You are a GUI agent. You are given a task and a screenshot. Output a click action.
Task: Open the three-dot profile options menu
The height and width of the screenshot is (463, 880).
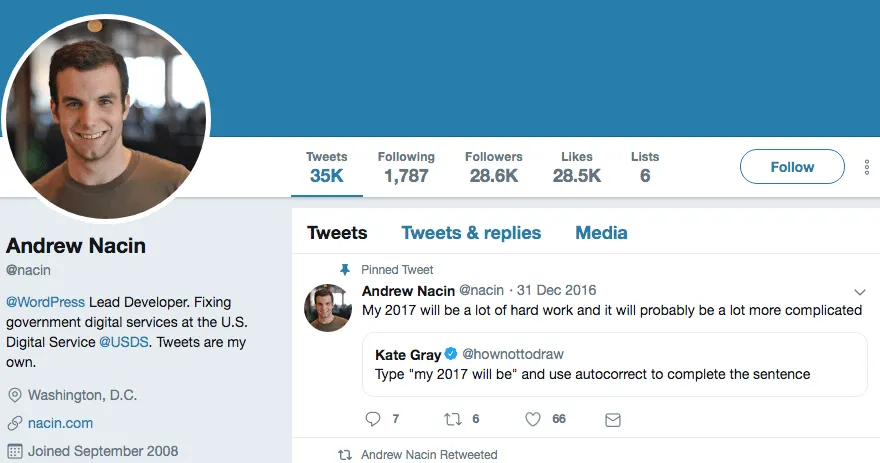pos(867,167)
